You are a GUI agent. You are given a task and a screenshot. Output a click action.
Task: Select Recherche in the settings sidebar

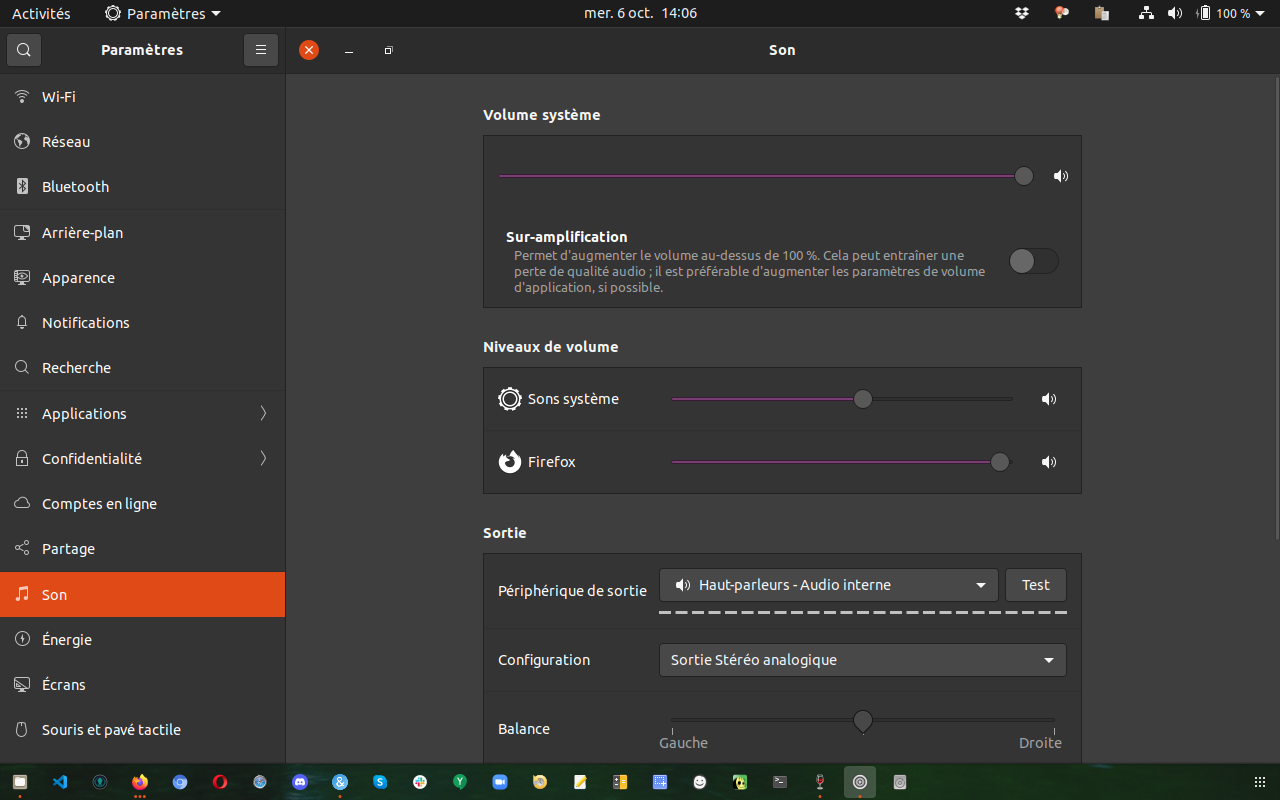(x=142, y=368)
